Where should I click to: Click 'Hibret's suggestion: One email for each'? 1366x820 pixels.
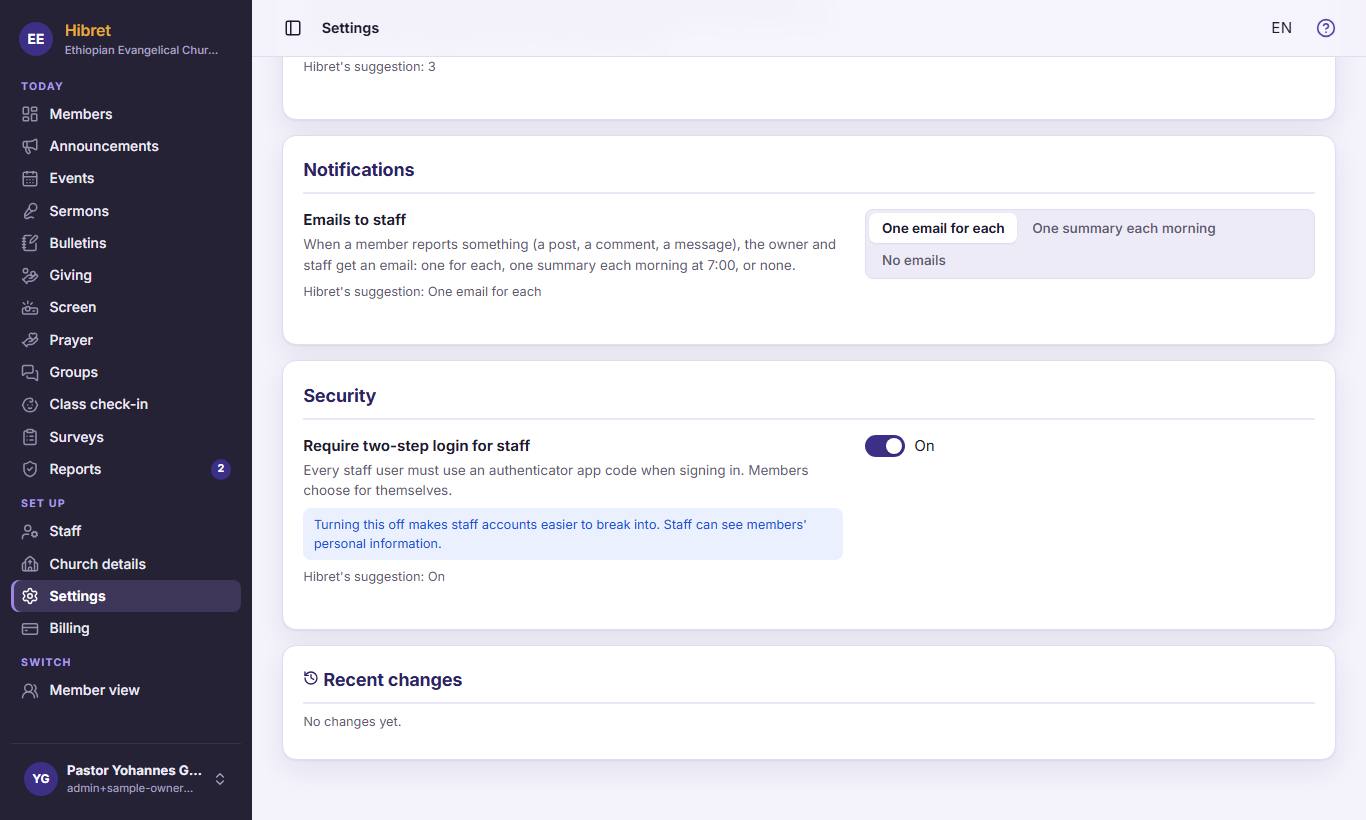(x=422, y=291)
